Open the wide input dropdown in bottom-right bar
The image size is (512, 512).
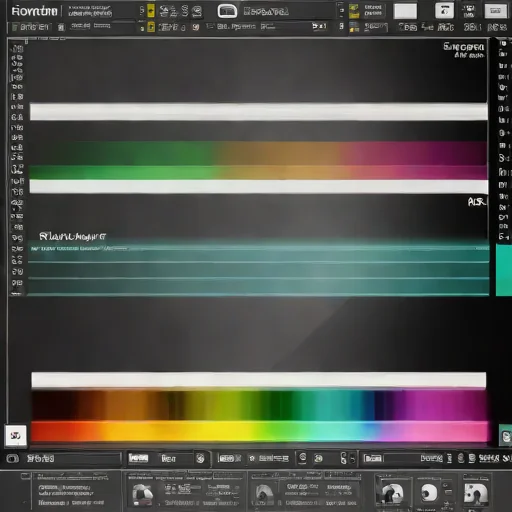click(404, 459)
